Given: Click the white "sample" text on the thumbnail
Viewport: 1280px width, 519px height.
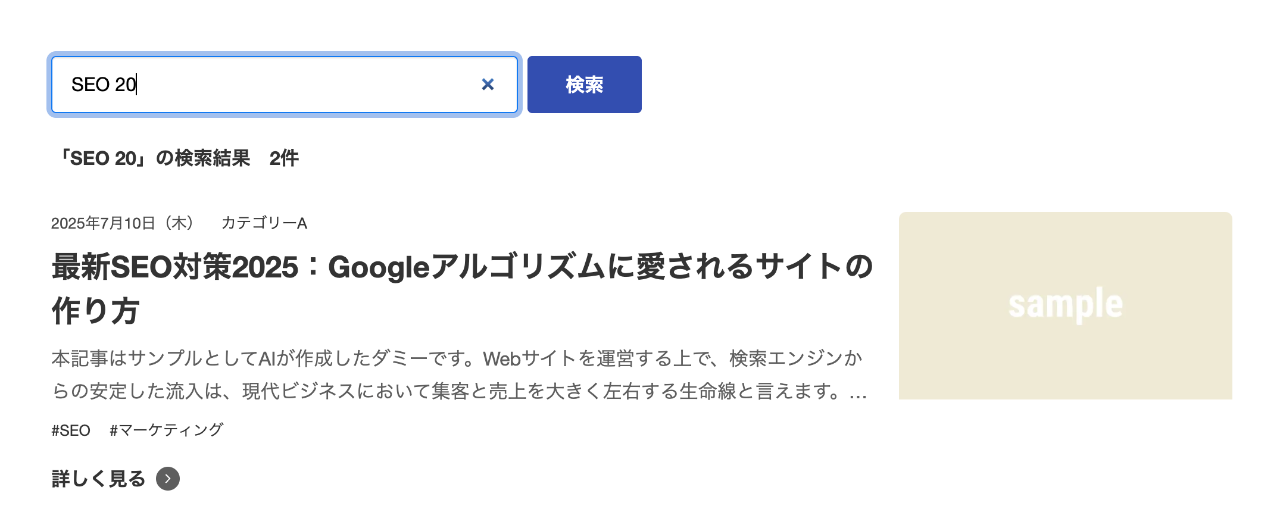Looking at the screenshot, I should (x=1065, y=304).
